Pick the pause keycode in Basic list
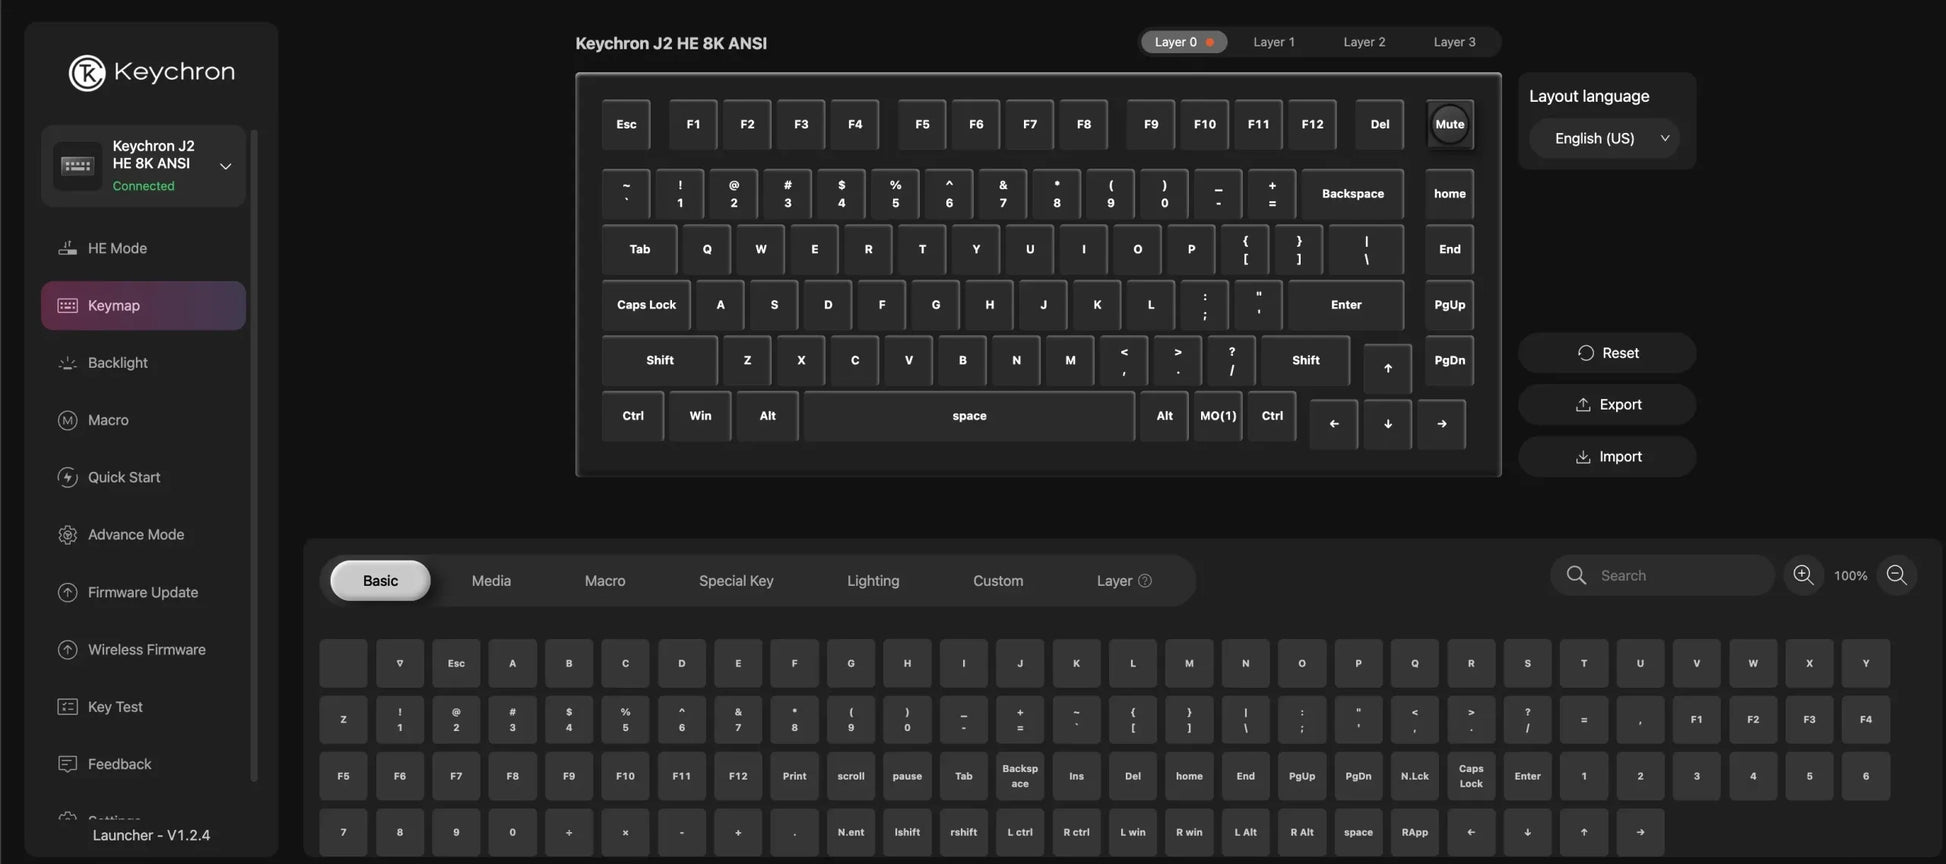 [x=907, y=776]
